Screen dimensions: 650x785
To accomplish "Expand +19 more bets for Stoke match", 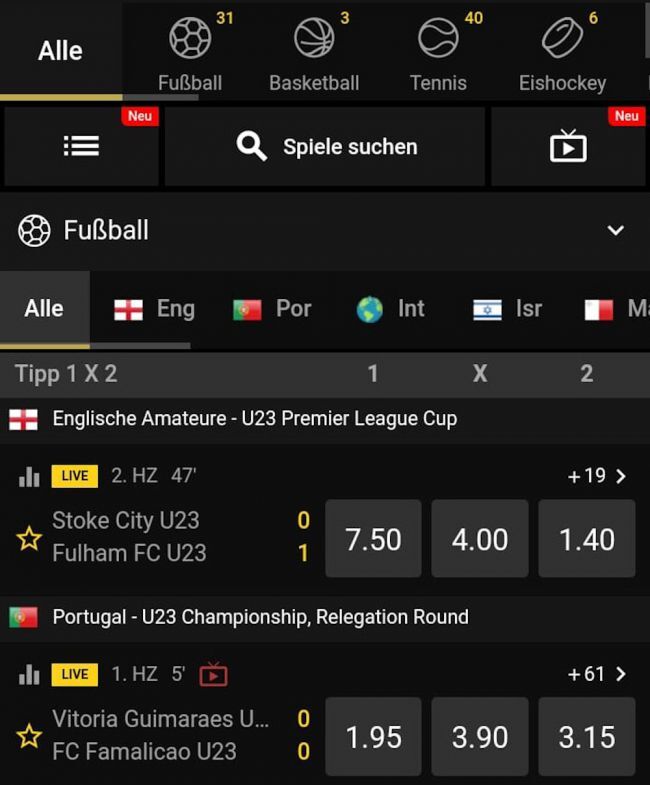I will tap(597, 476).
